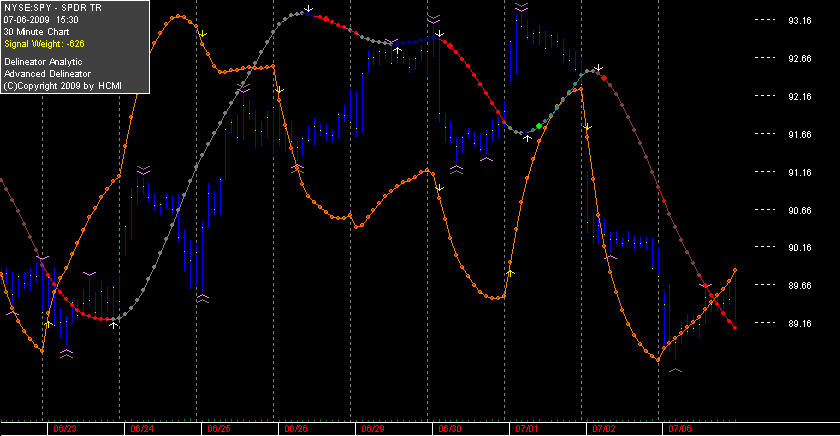Select the 91.66 price axis value

799,135
